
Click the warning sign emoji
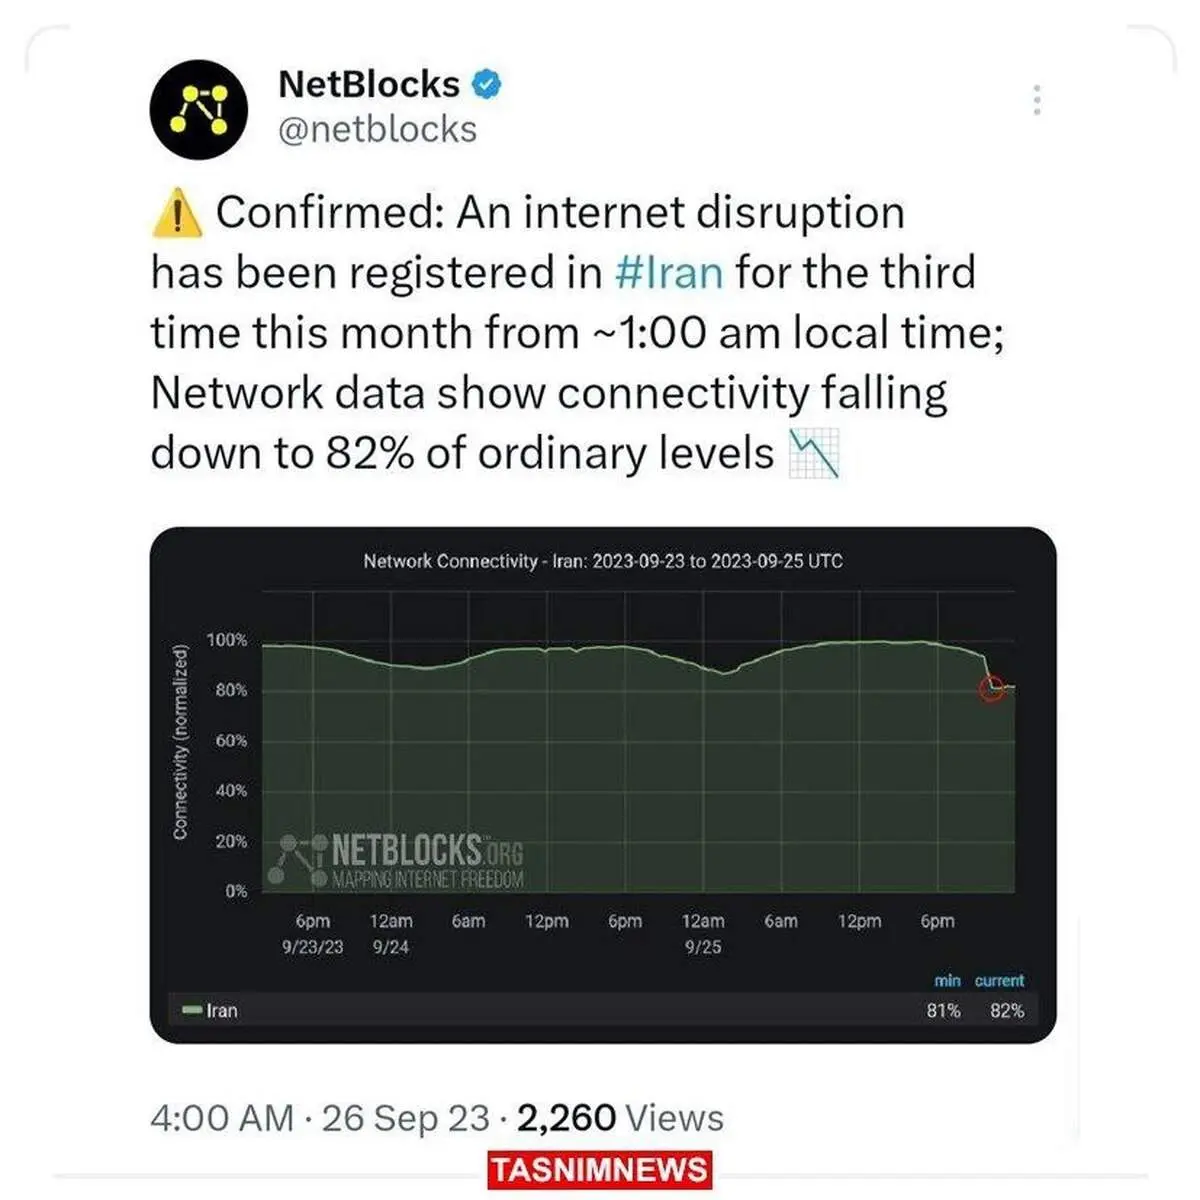(x=176, y=213)
